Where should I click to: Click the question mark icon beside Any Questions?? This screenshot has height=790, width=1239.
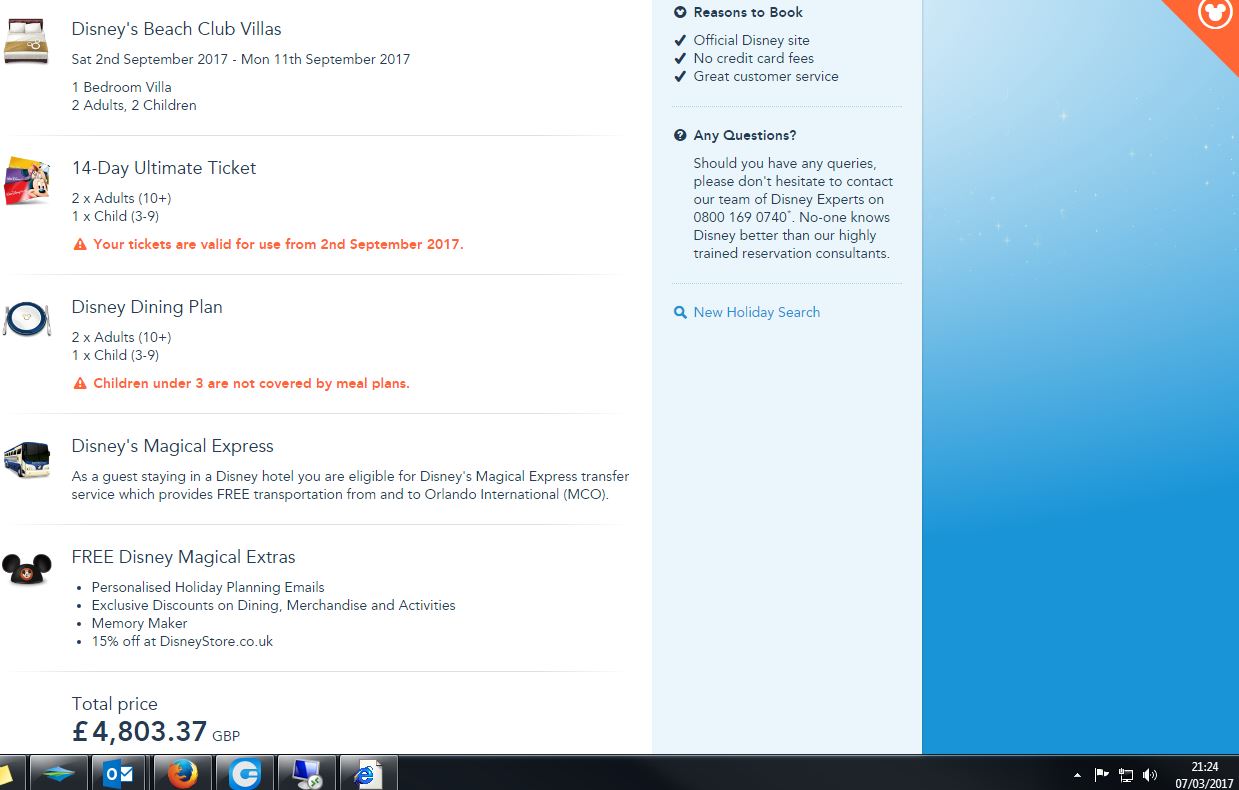click(x=680, y=135)
